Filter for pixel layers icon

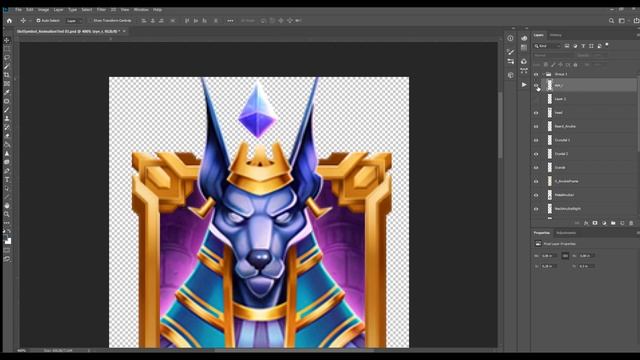(x=567, y=46)
